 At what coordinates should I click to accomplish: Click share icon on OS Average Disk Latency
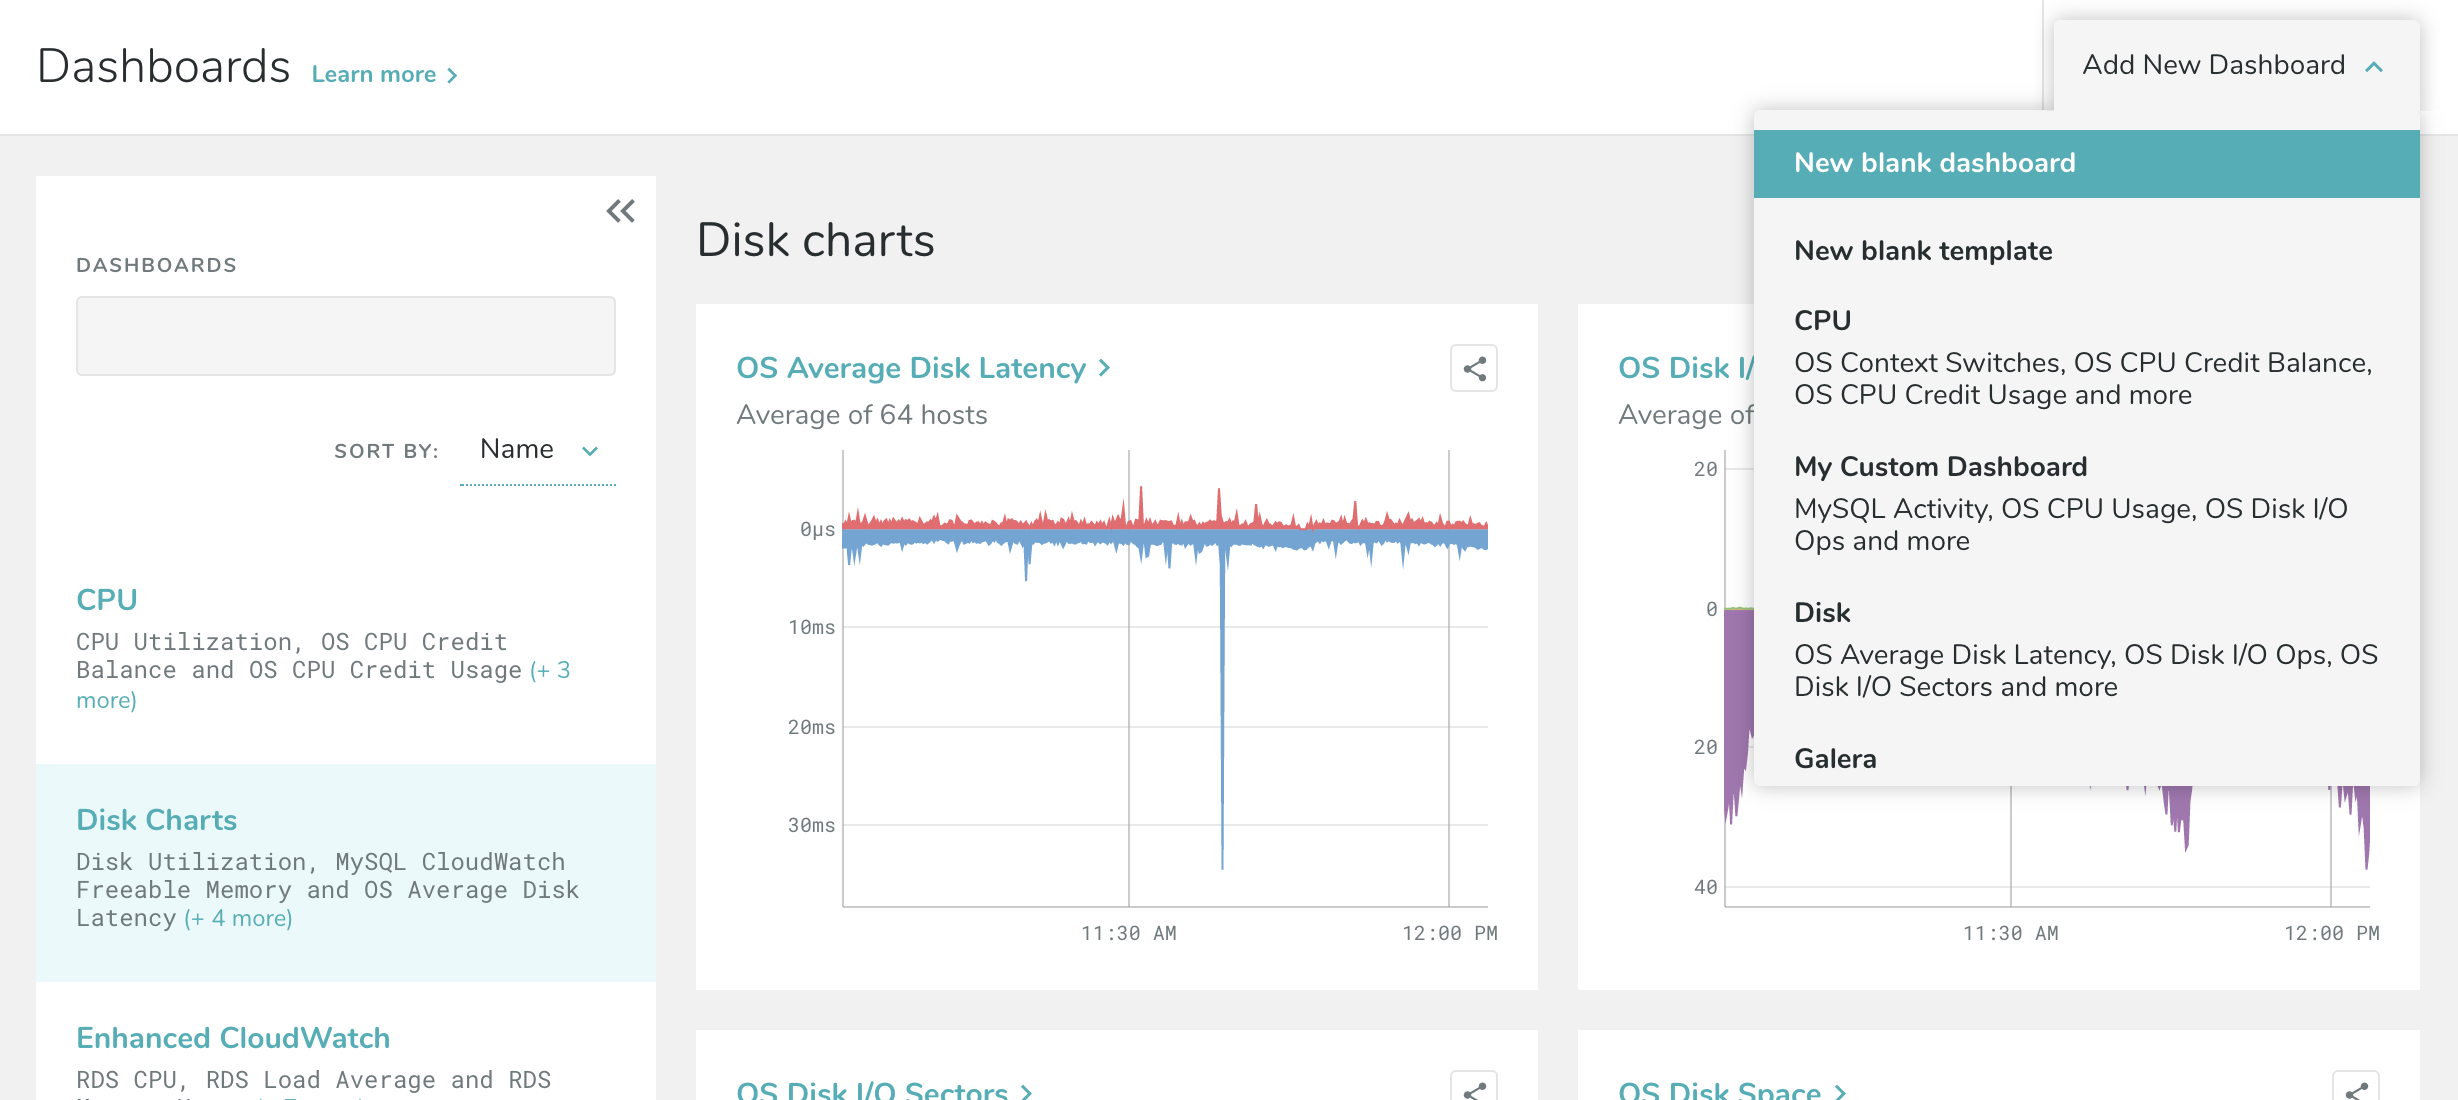coord(1473,369)
